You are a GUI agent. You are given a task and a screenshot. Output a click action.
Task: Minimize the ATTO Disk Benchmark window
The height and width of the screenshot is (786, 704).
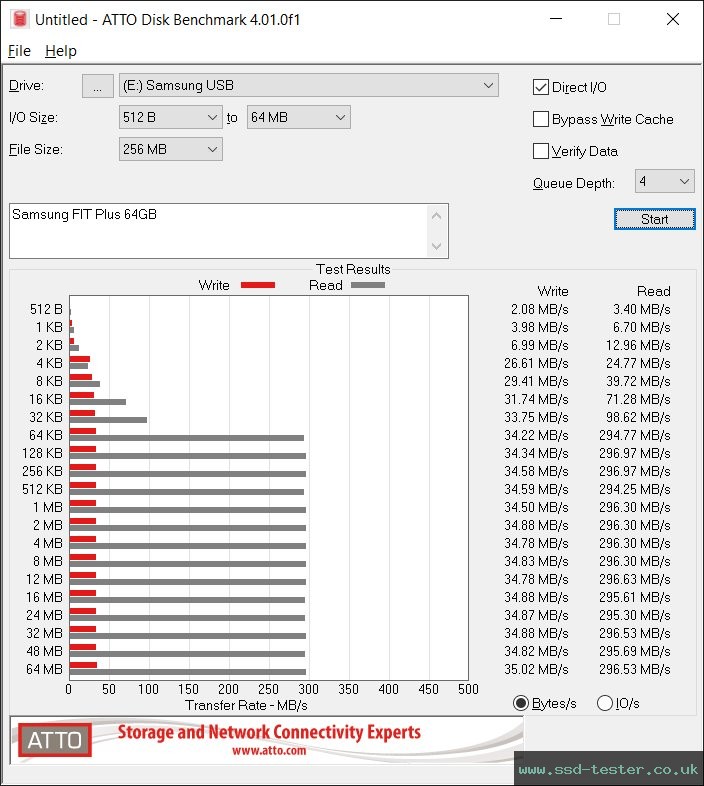coord(556,19)
